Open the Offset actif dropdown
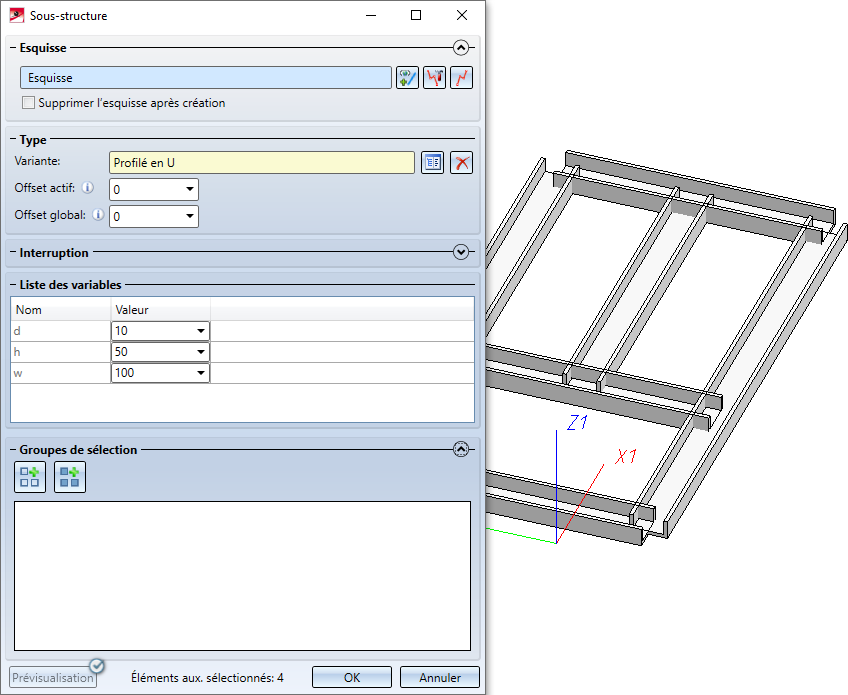The height and width of the screenshot is (695, 848). pyautogui.click(x=189, y=189)
